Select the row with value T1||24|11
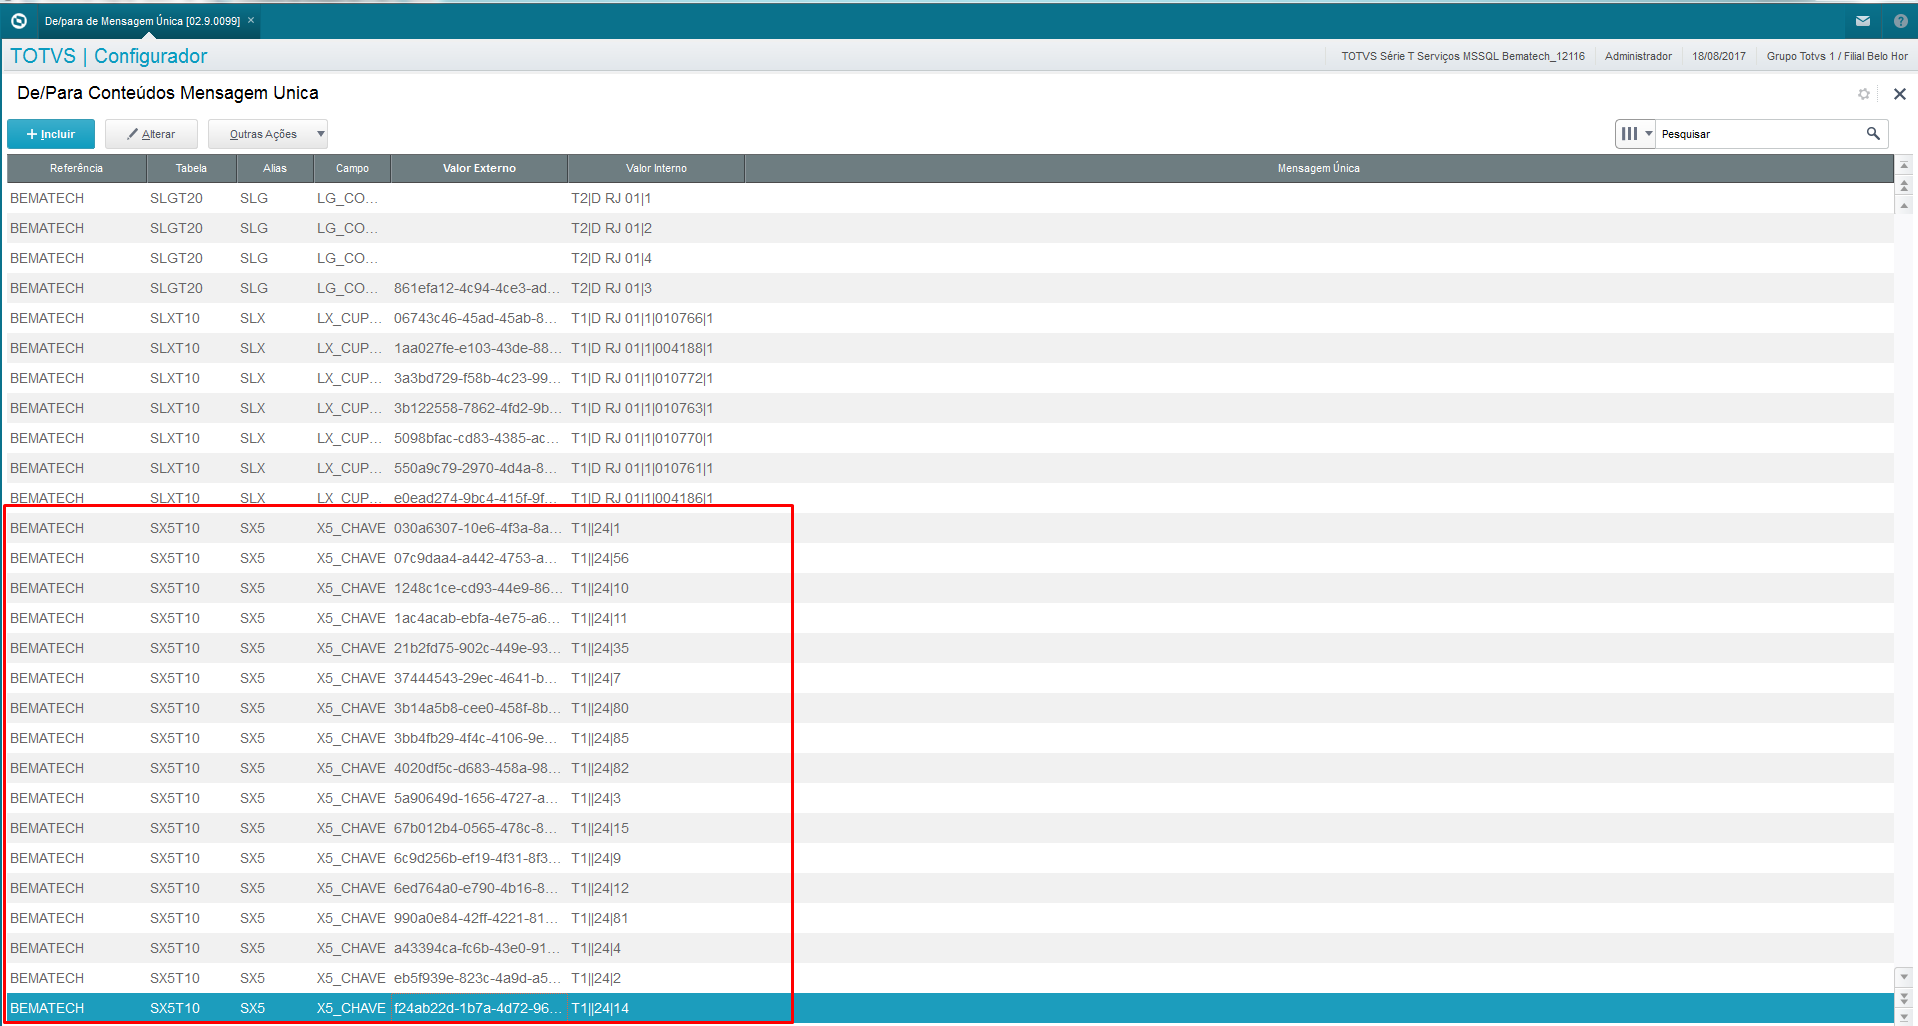 click(950, 618)
